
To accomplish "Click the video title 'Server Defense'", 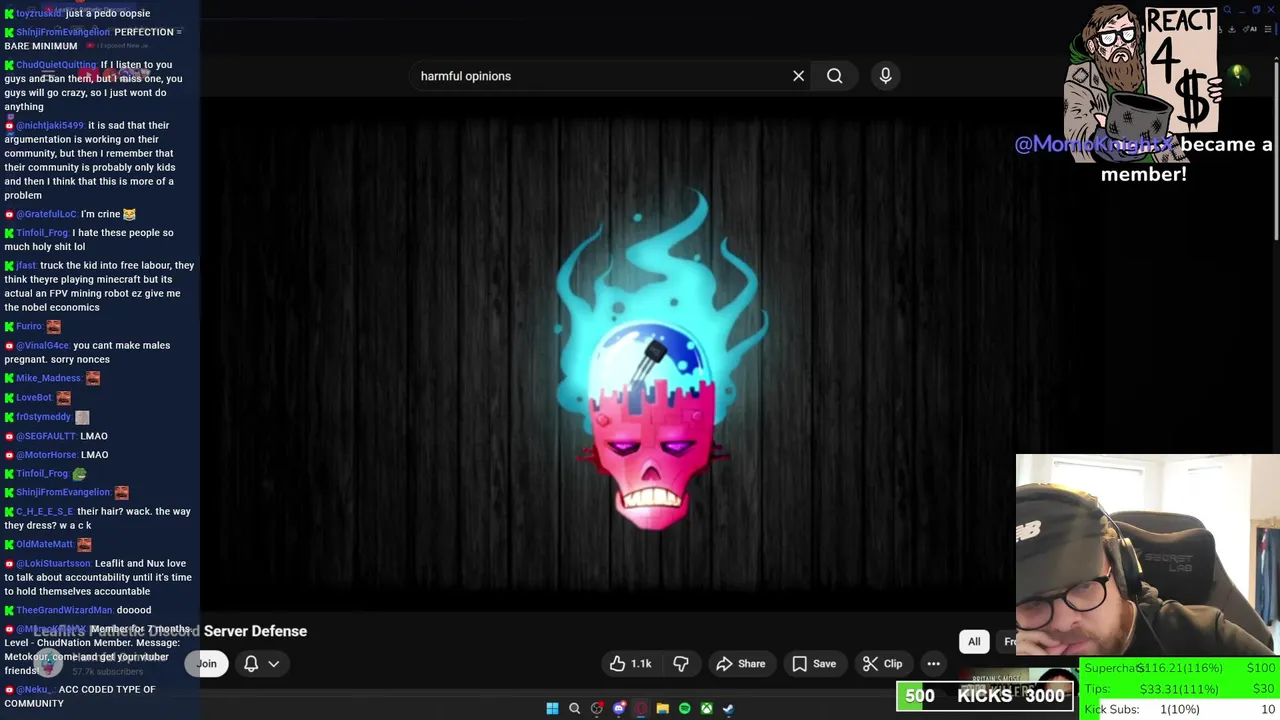I will tap(255, 631).
